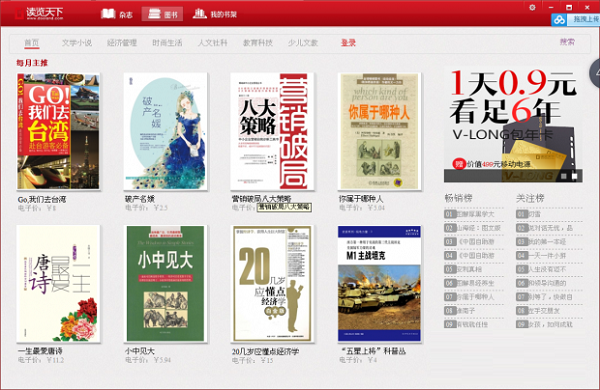Open 关注榜 entry 04 一天一件小事
This screenshot has width=600, height=390.
point(549,256)
